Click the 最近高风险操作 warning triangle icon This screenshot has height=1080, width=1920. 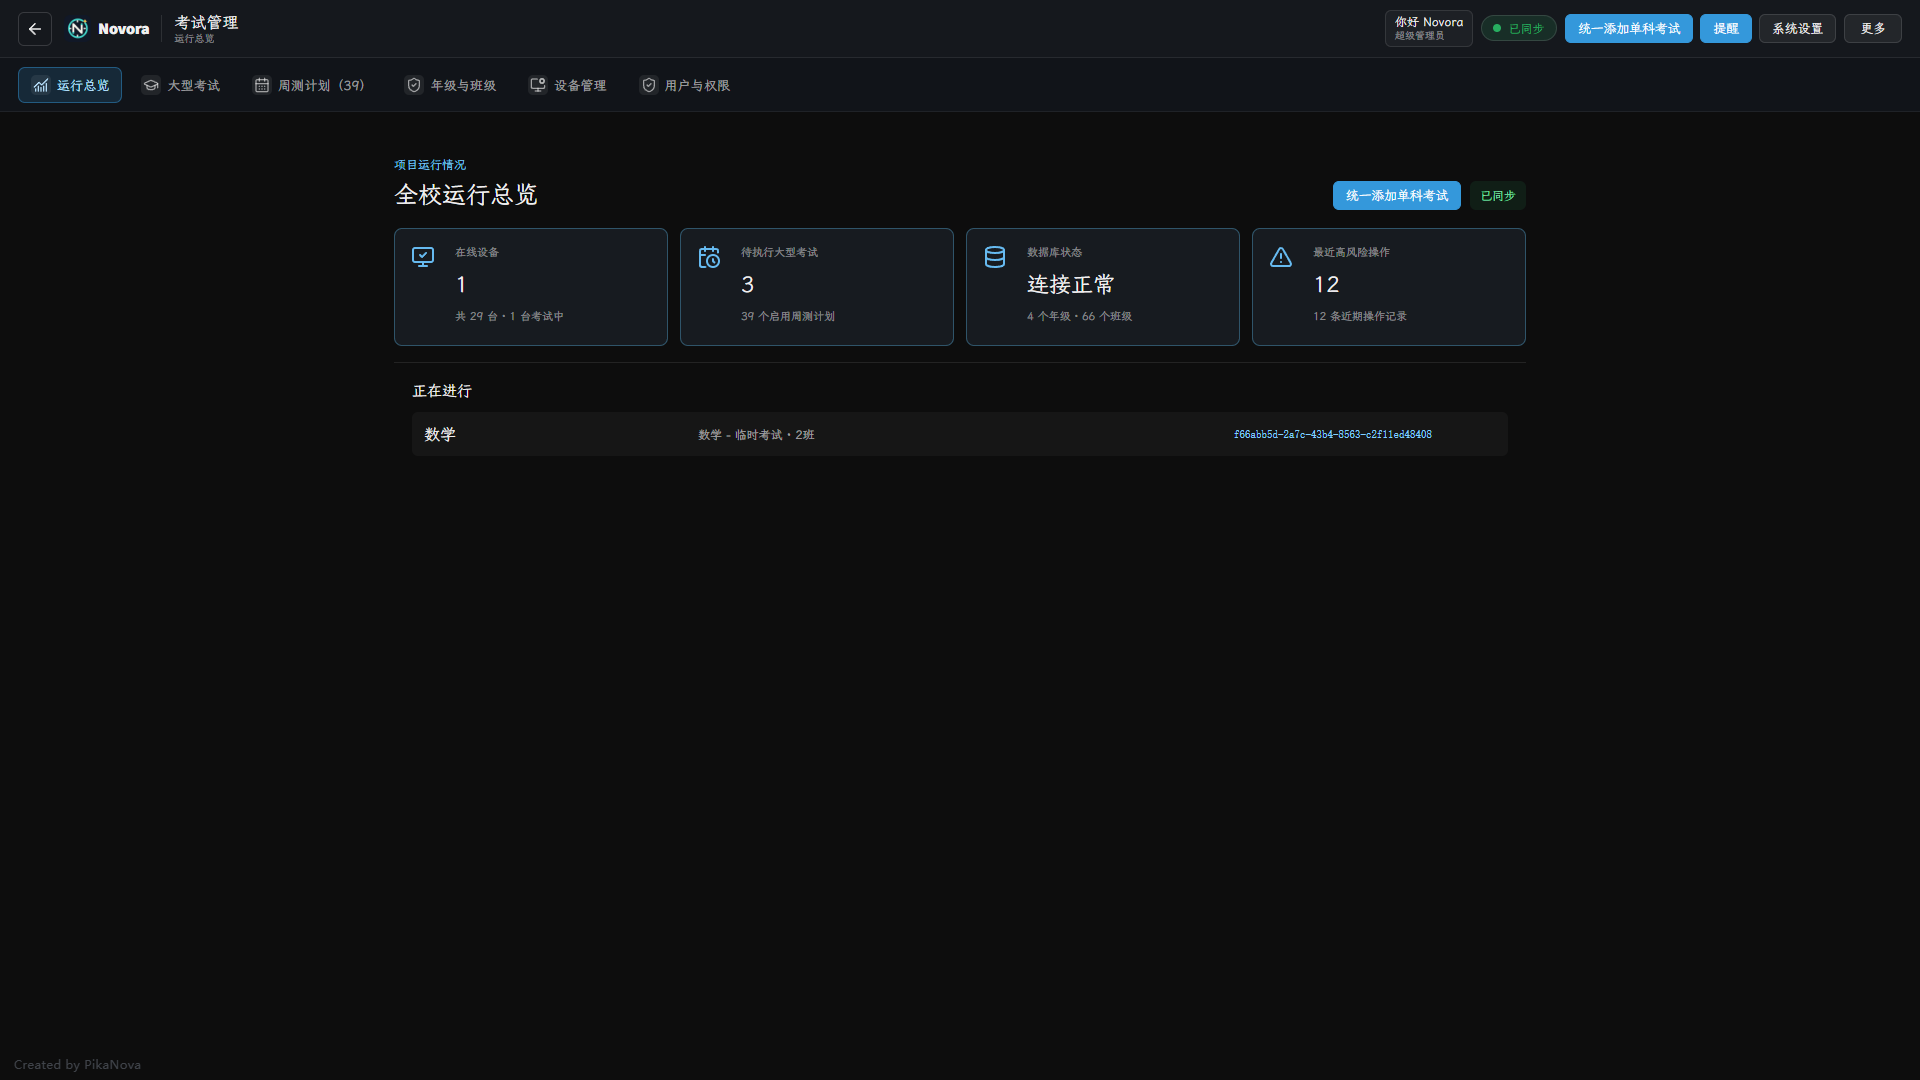coord(1281,257)
